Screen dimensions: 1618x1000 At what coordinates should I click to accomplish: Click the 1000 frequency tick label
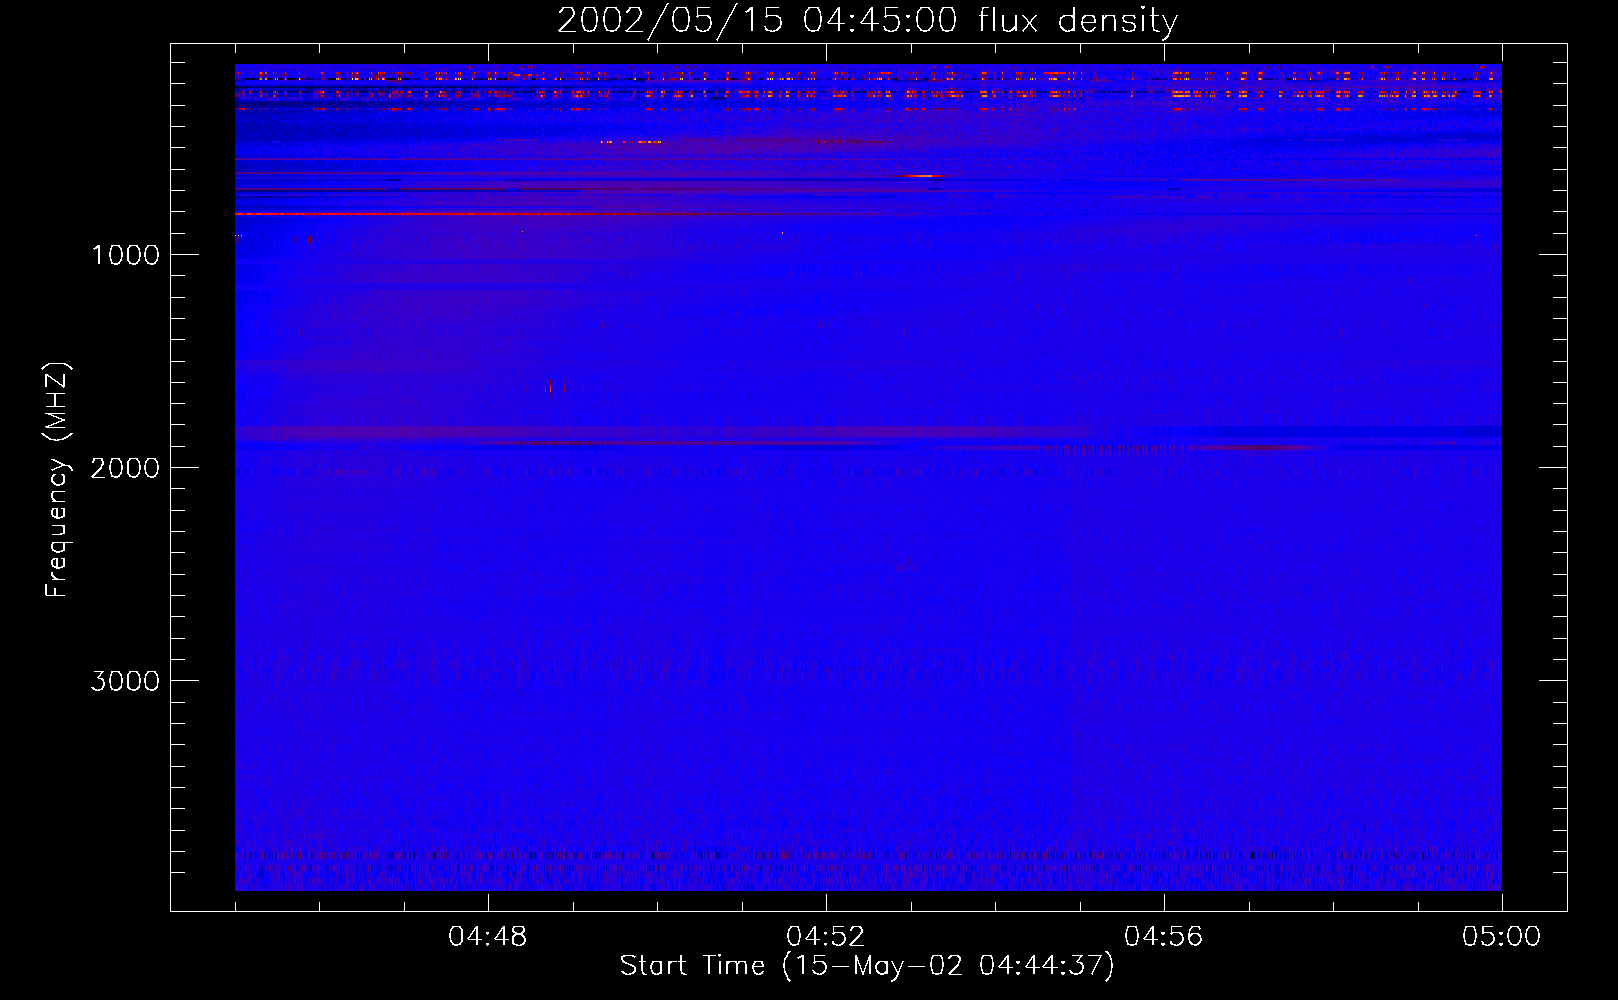(x=126, y=255)
